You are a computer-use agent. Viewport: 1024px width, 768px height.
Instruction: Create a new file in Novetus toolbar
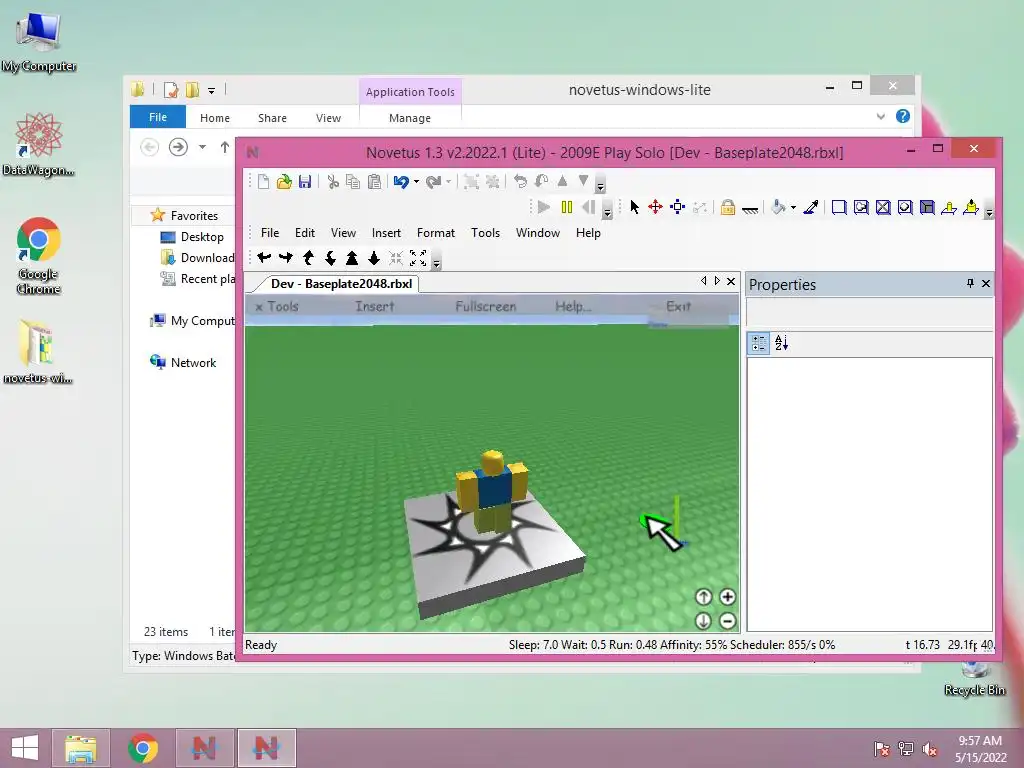coord(263,182)
